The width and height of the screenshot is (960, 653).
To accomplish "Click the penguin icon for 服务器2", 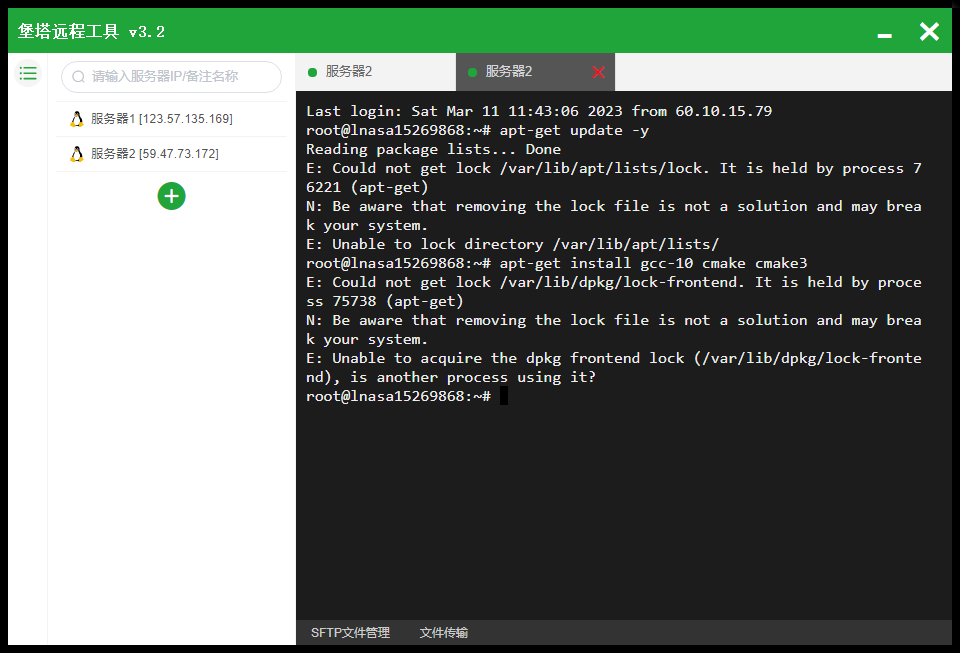I will click(x=77, y=154).
